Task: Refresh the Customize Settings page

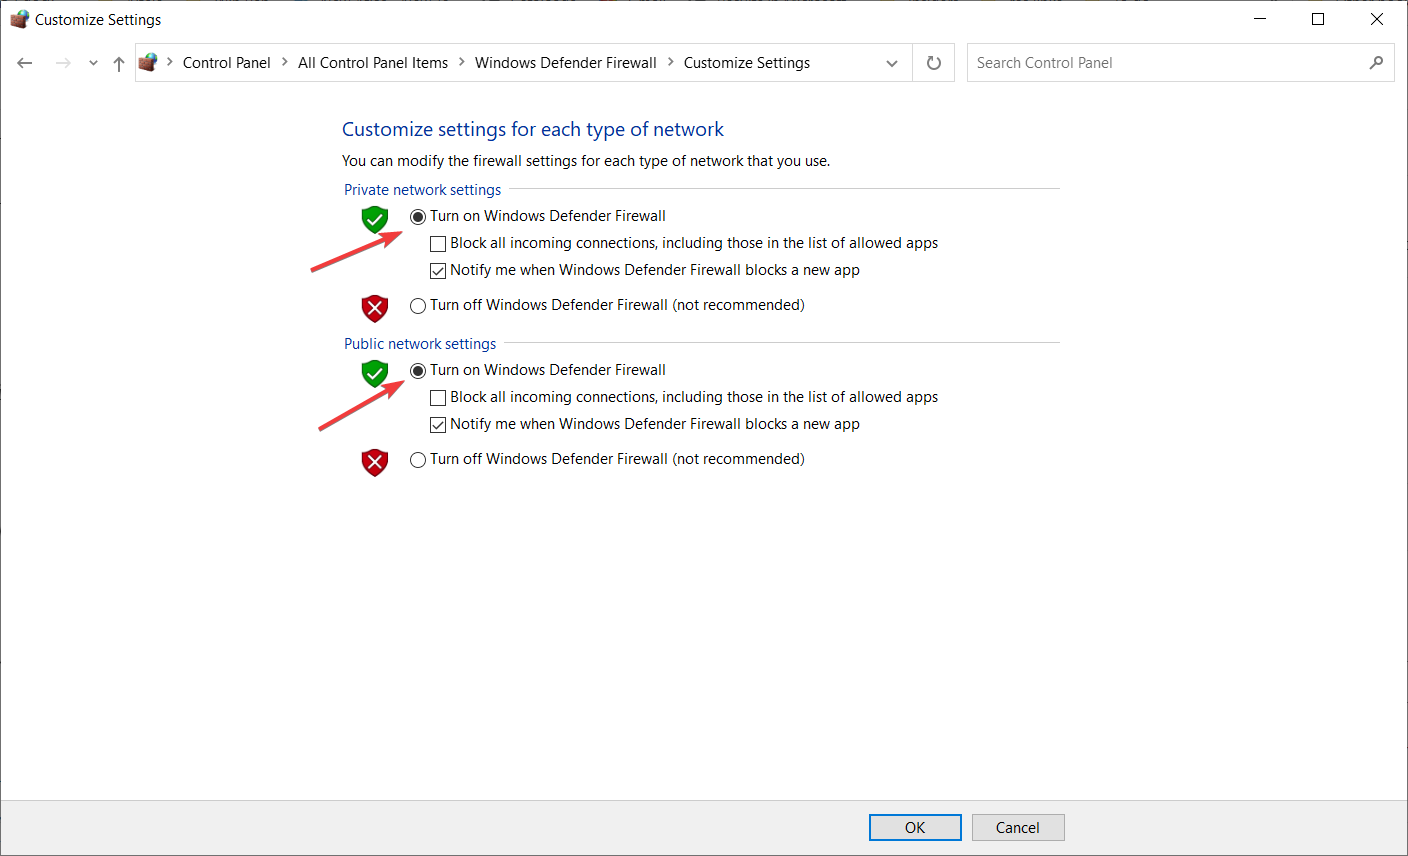Action: [934, 63]
